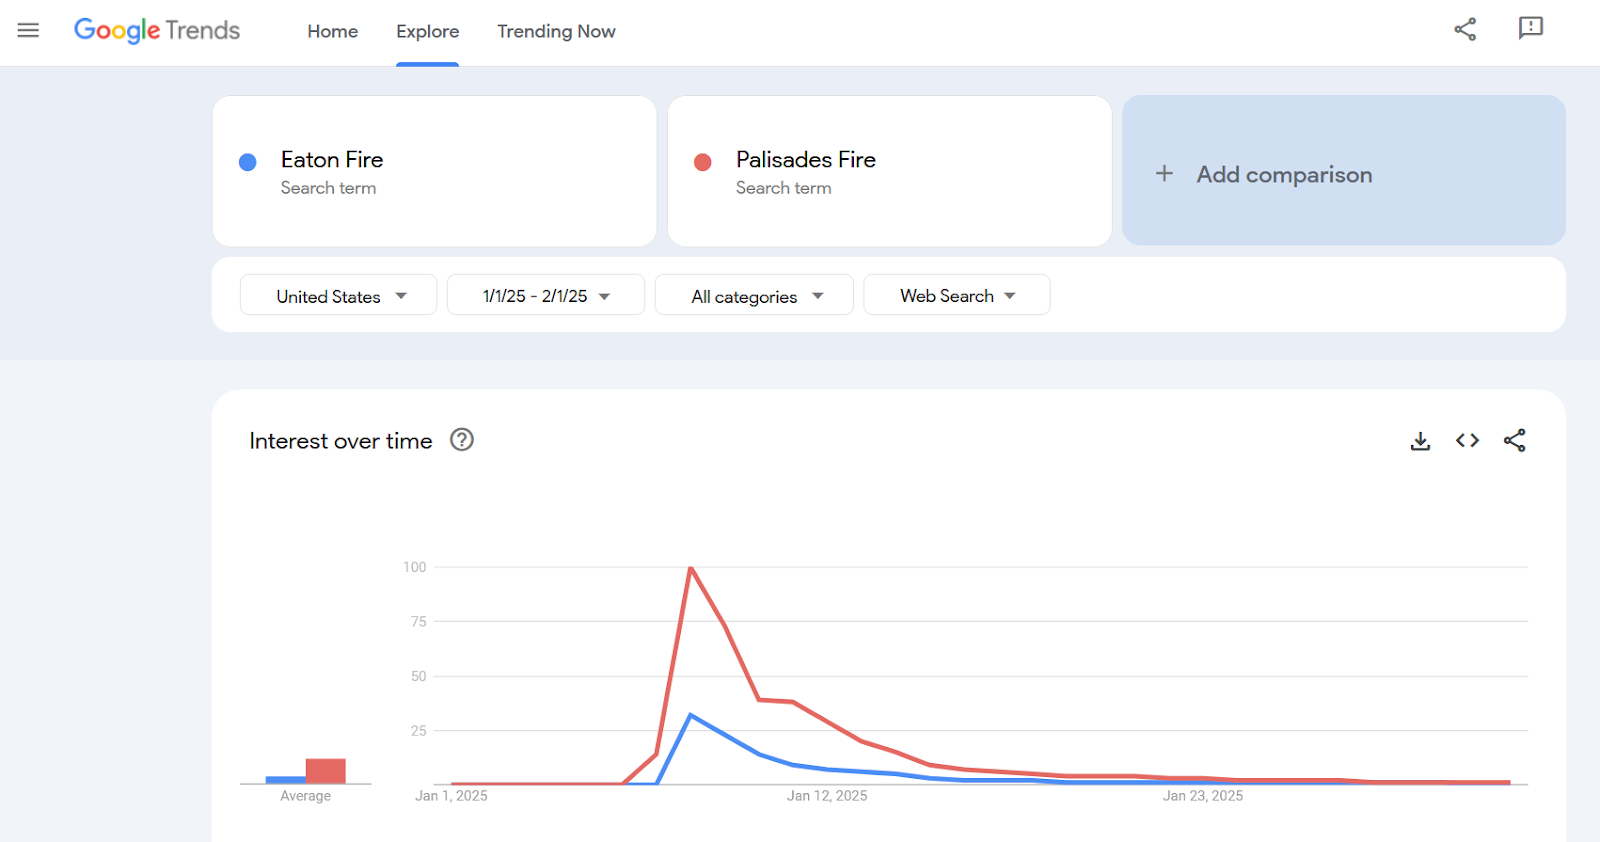Image resolution: width=1600 pixels, height=842 pixels.
Task: Click the Jan 1, 2025 axis label
Action: [451, 796]
